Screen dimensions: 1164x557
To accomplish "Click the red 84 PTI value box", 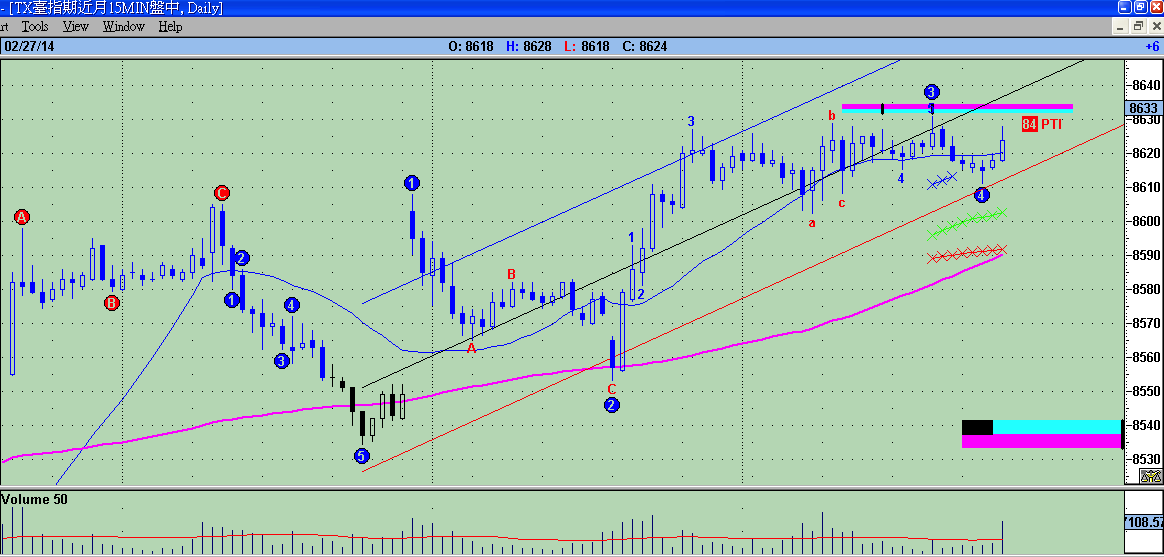I will click(1029, 124).
